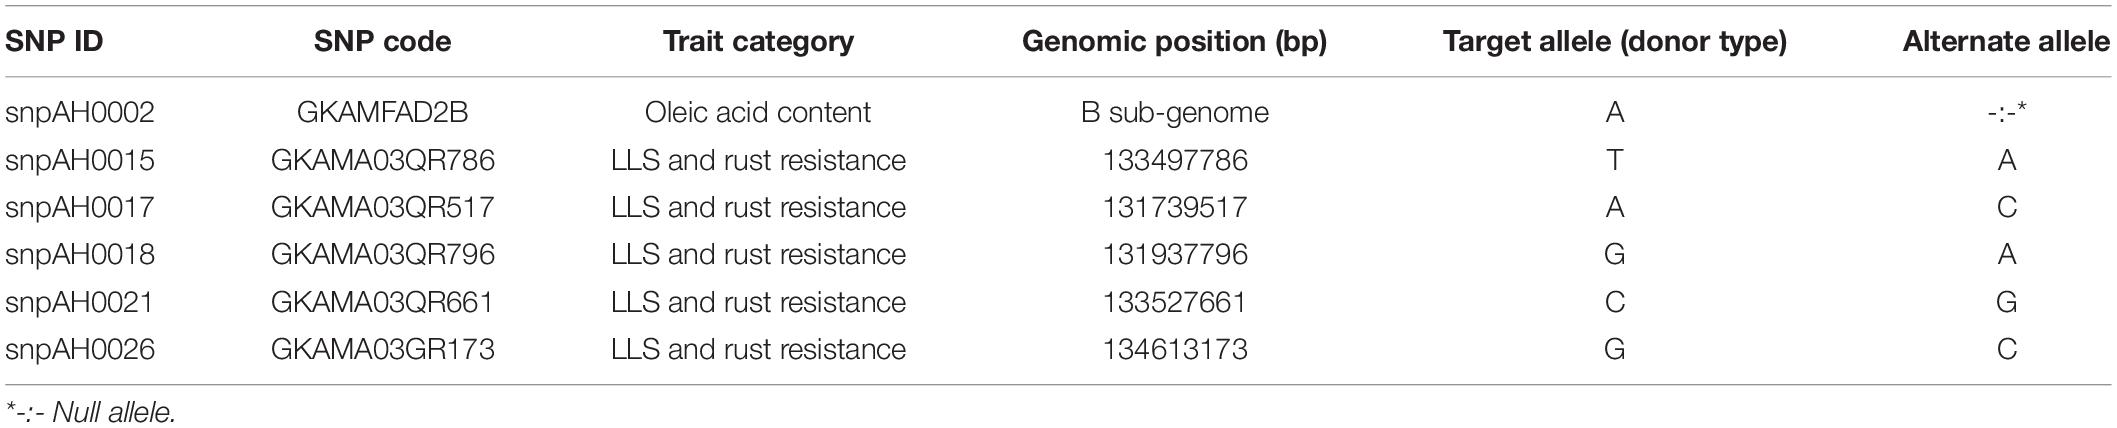Select the snpAH0015 cell
The image size is (2117, 428).
80,160
